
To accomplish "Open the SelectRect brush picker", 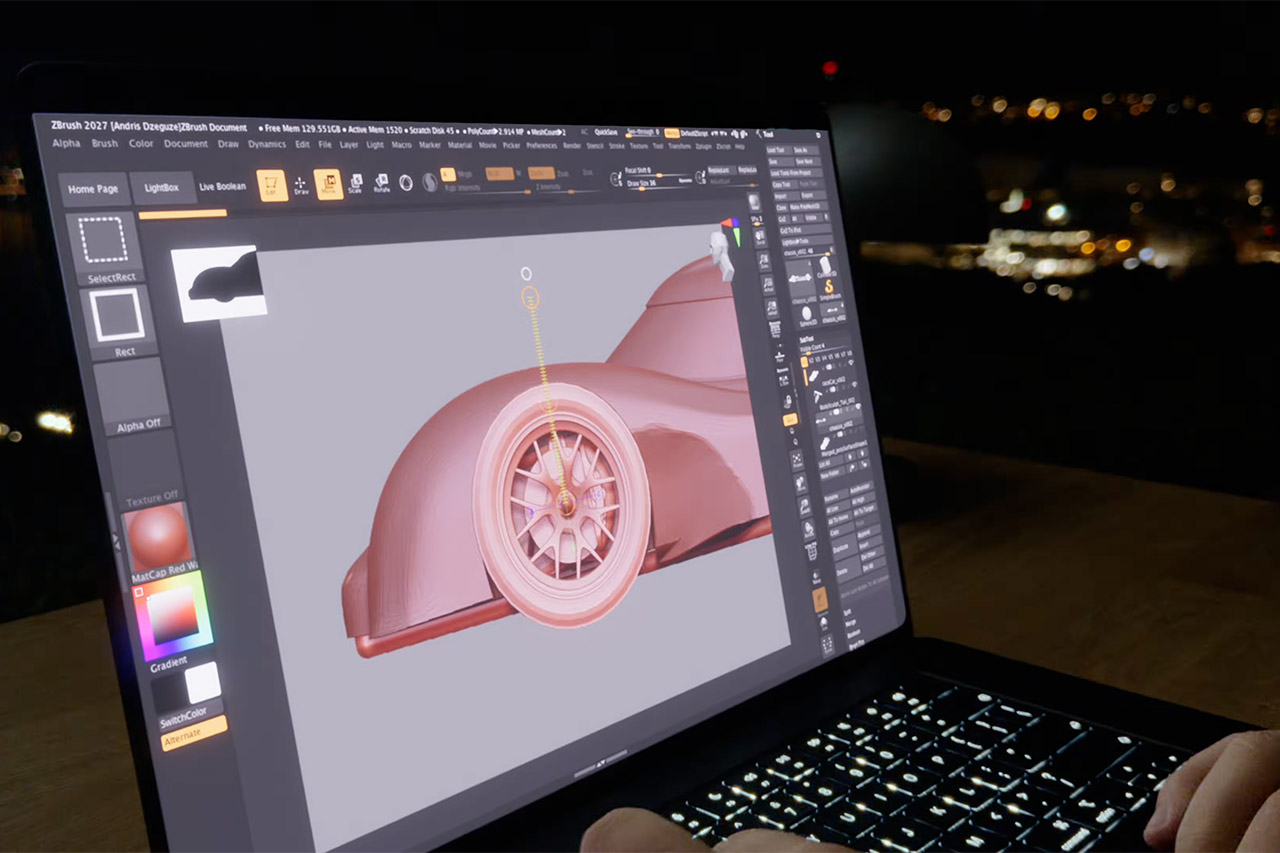I will click(x=104, y=247).
